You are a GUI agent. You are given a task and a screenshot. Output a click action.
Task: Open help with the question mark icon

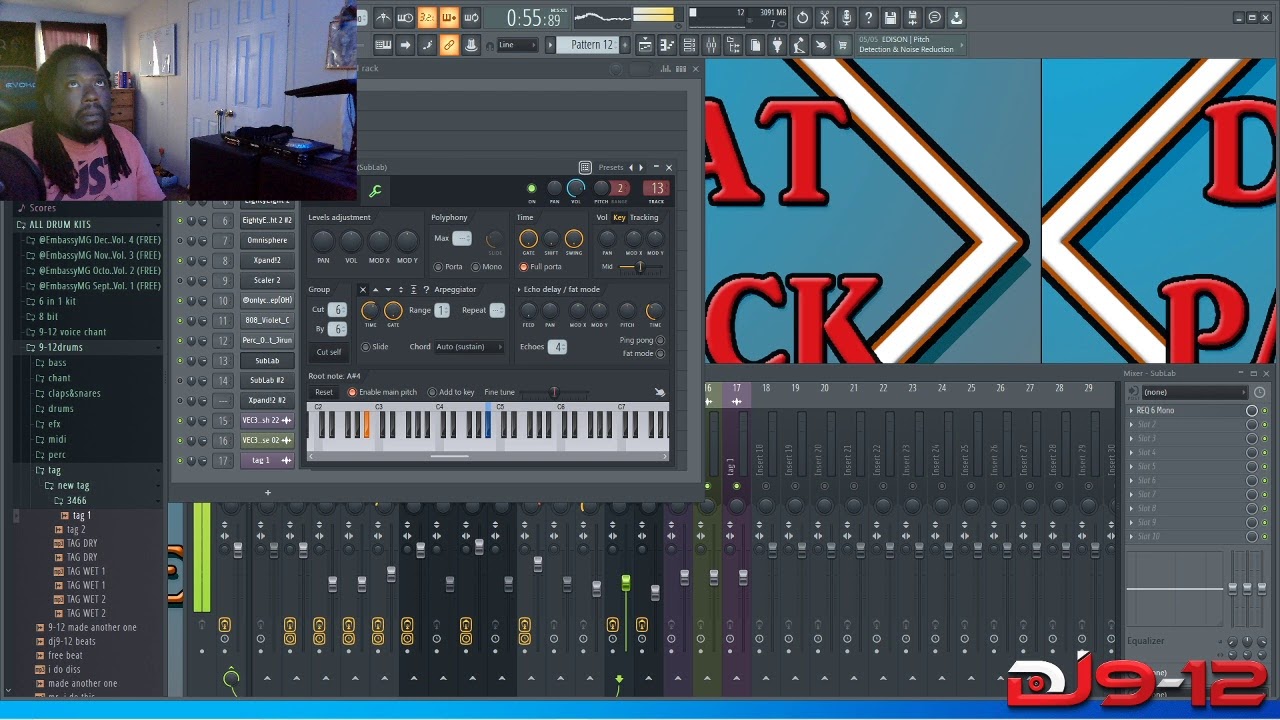[868, 17]
